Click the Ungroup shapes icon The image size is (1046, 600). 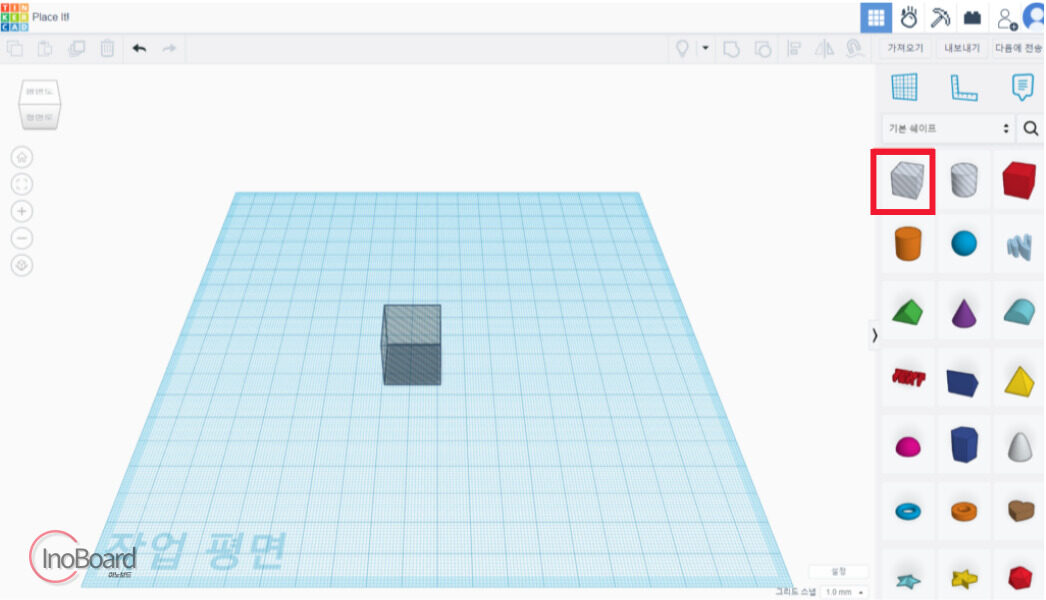[762, 49]
